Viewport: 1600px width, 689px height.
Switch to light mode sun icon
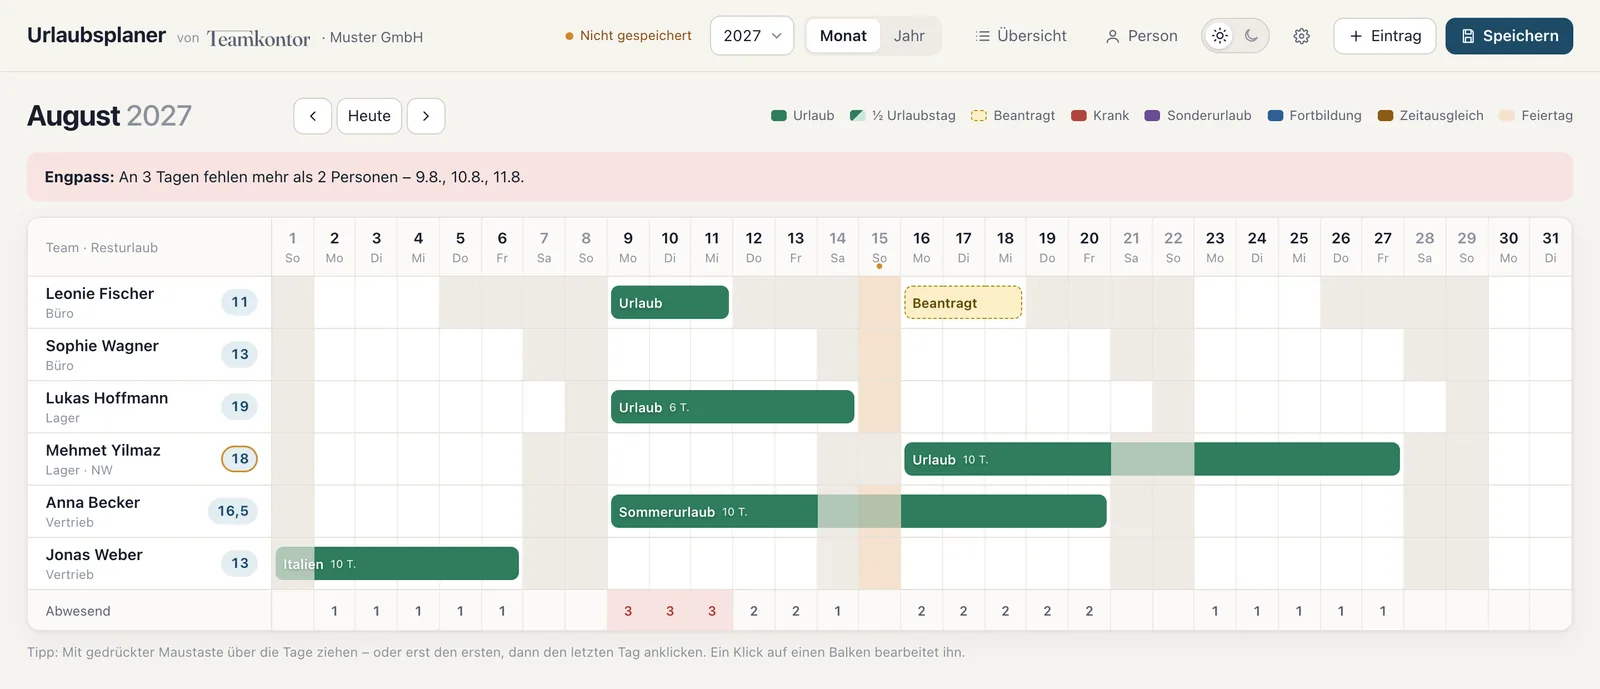[1220, 36]
